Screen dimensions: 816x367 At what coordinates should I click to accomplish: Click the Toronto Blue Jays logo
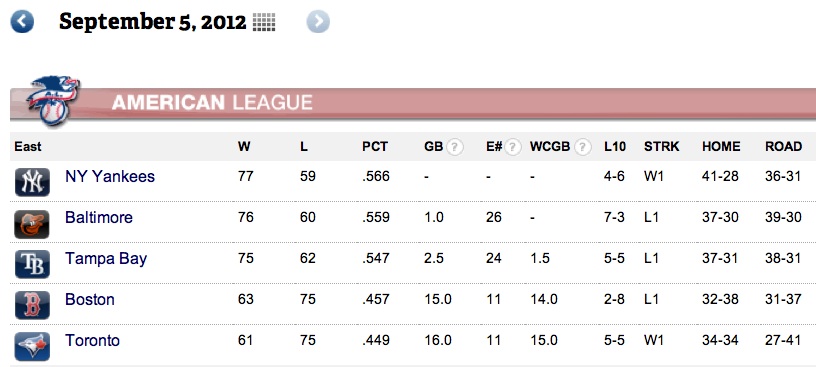point(32,346)
